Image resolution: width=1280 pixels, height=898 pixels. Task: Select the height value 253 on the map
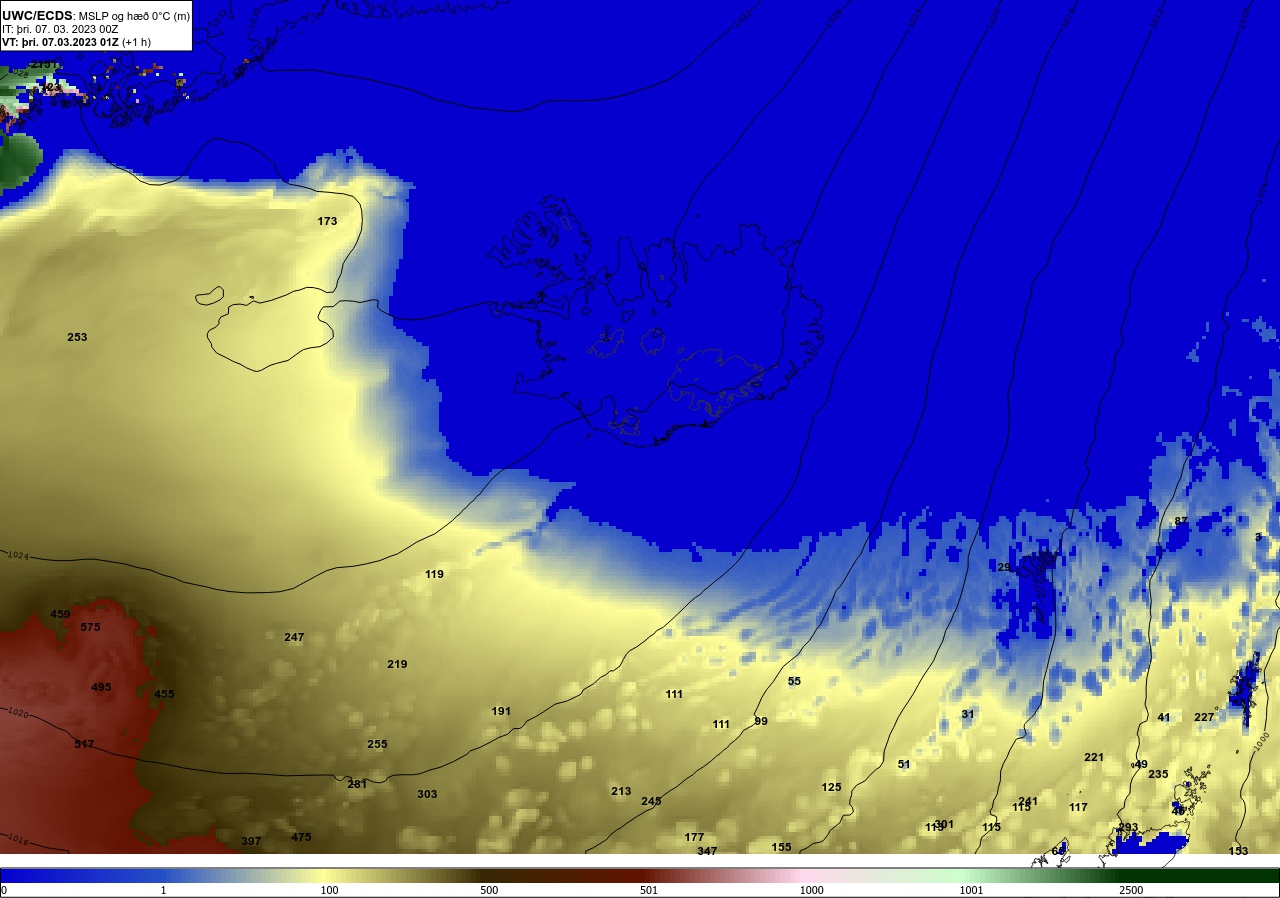[x=77, y=337]
